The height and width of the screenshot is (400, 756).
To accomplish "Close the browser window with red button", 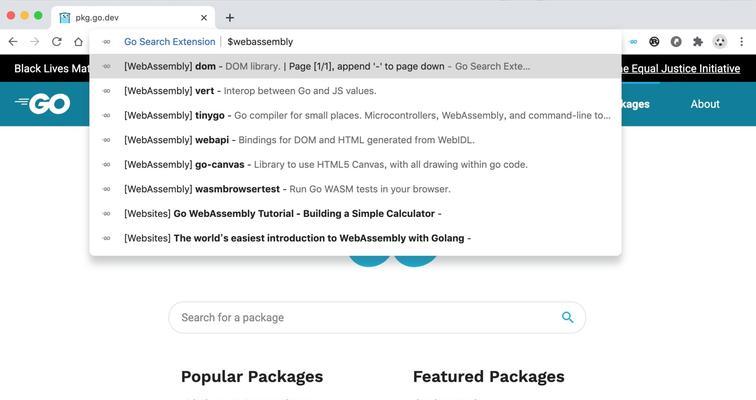I will pos(11,16).
